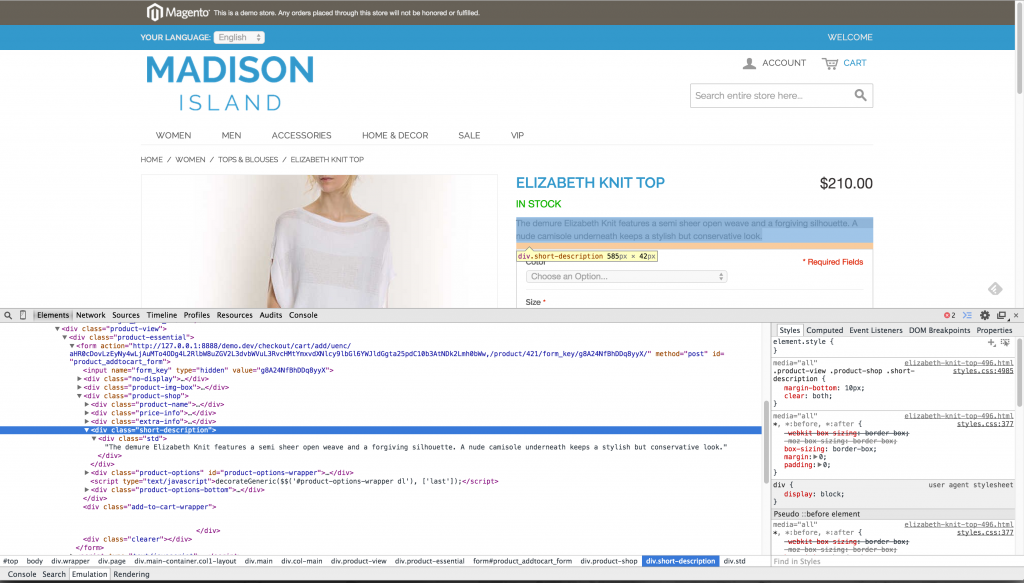1024x583 pixels.
Task: Open the Men menu item
Action: [x=231, y=136]
